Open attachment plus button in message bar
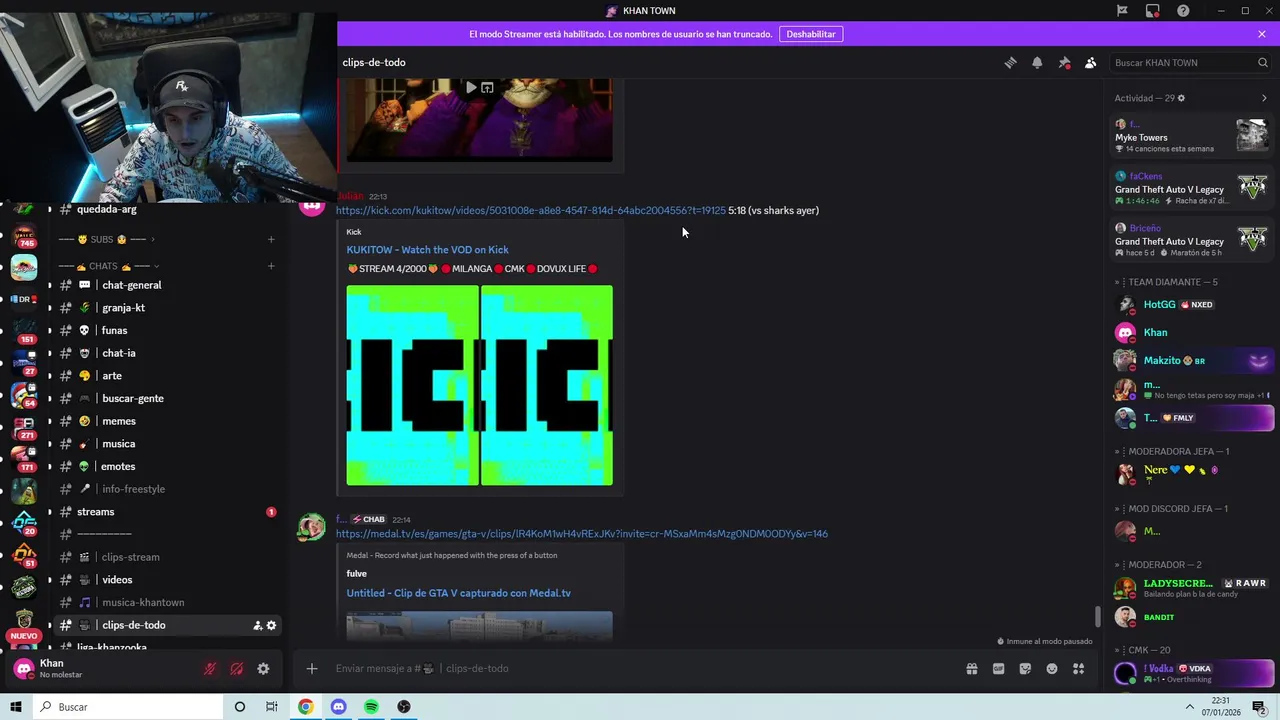This screenshot has width=1280, height=720. coord(312,668)
